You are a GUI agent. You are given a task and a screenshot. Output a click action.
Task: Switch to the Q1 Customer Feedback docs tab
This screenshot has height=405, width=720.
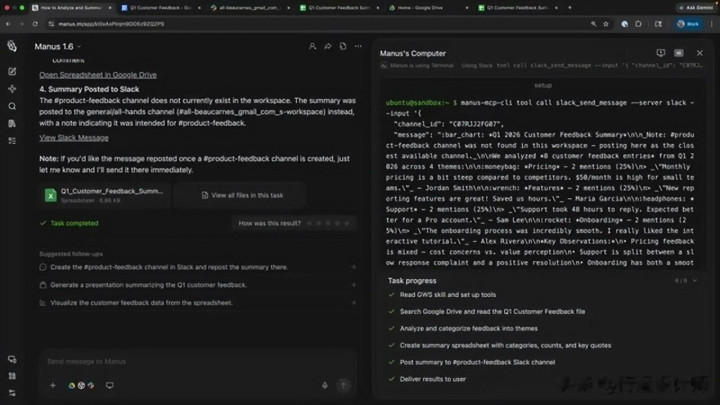[x=162, y=8]
